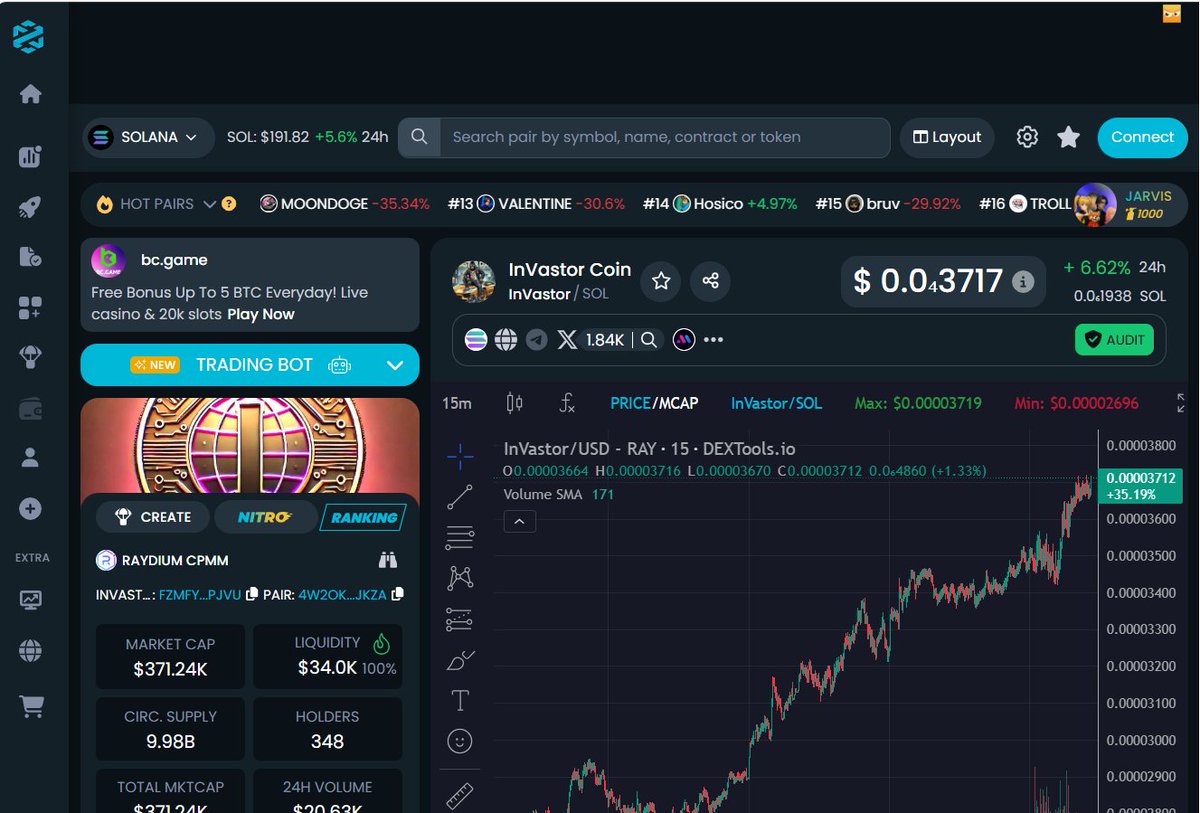Select the emoji icons tool
The width and height of the screenshot is (1200, 813).
click(460, 741)
